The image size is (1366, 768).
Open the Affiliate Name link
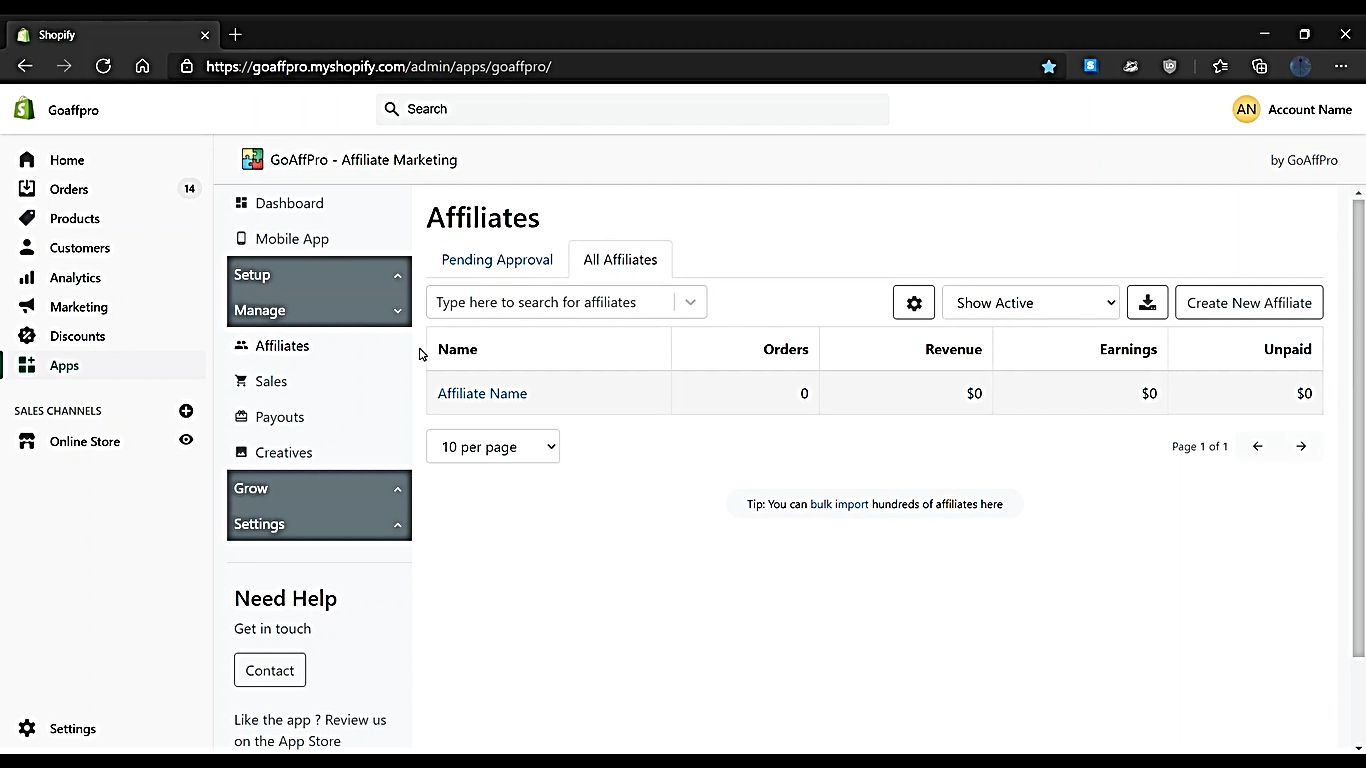click(482, 393)
